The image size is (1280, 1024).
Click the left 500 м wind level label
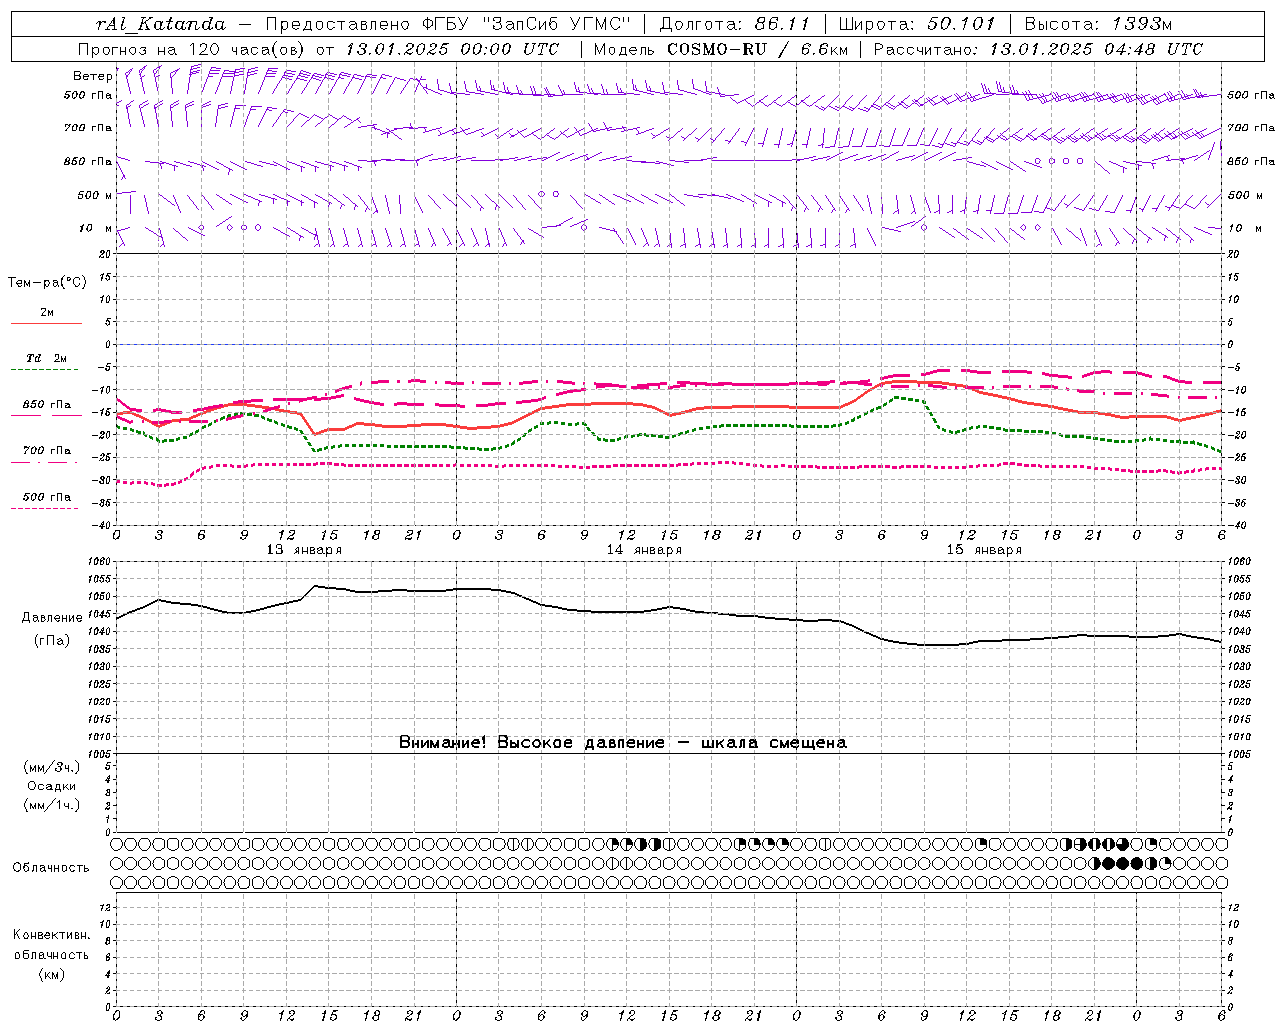pyautogui.click(x=95, y=195)
